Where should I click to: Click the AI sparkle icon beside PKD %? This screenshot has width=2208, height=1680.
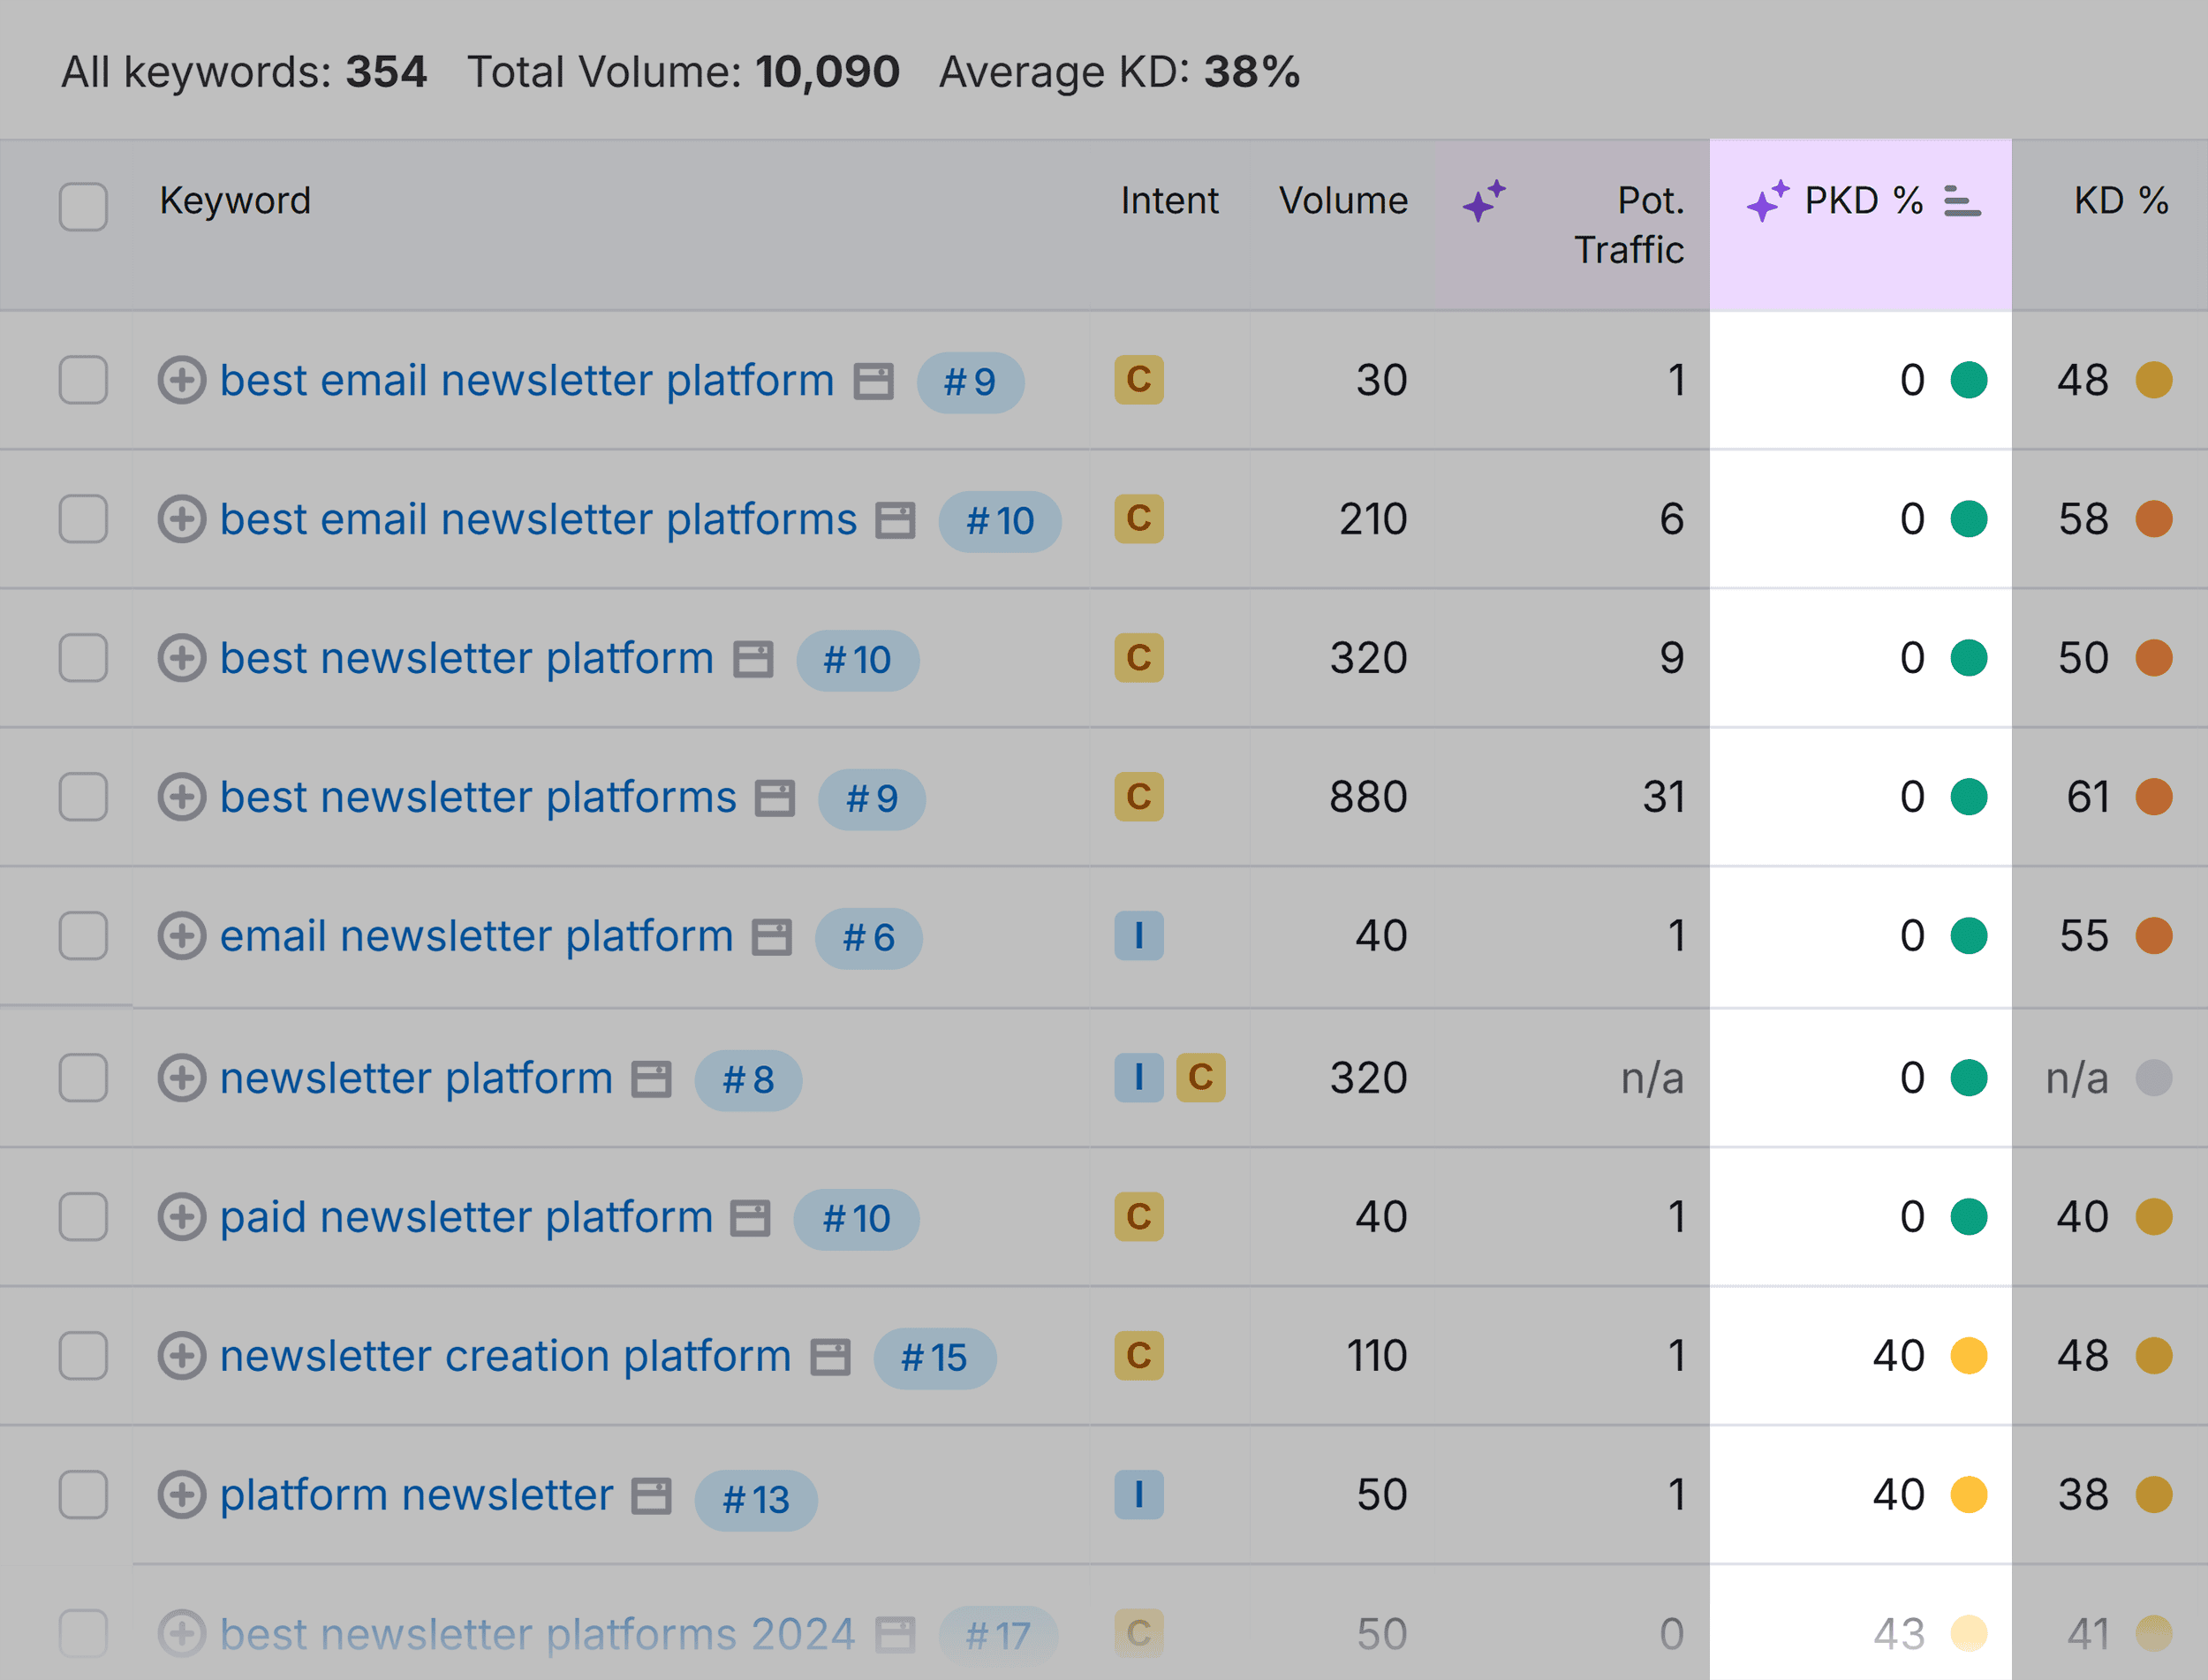1768,200
